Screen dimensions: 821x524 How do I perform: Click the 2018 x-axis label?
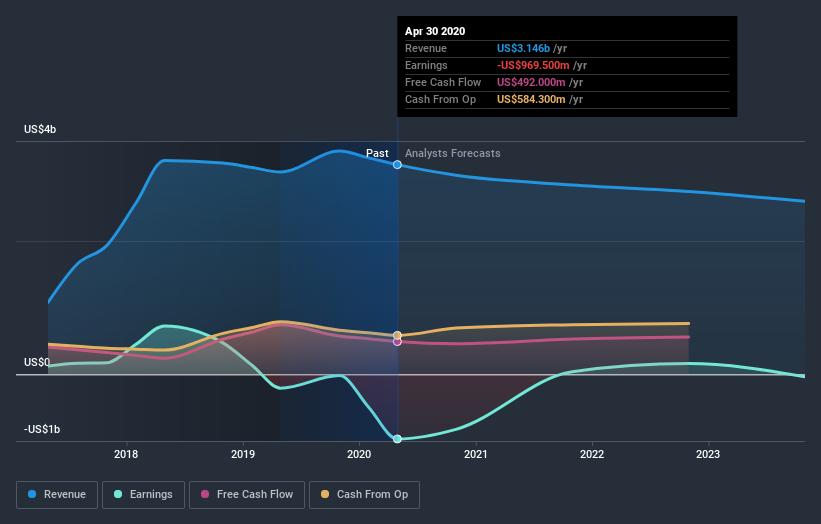126,454
